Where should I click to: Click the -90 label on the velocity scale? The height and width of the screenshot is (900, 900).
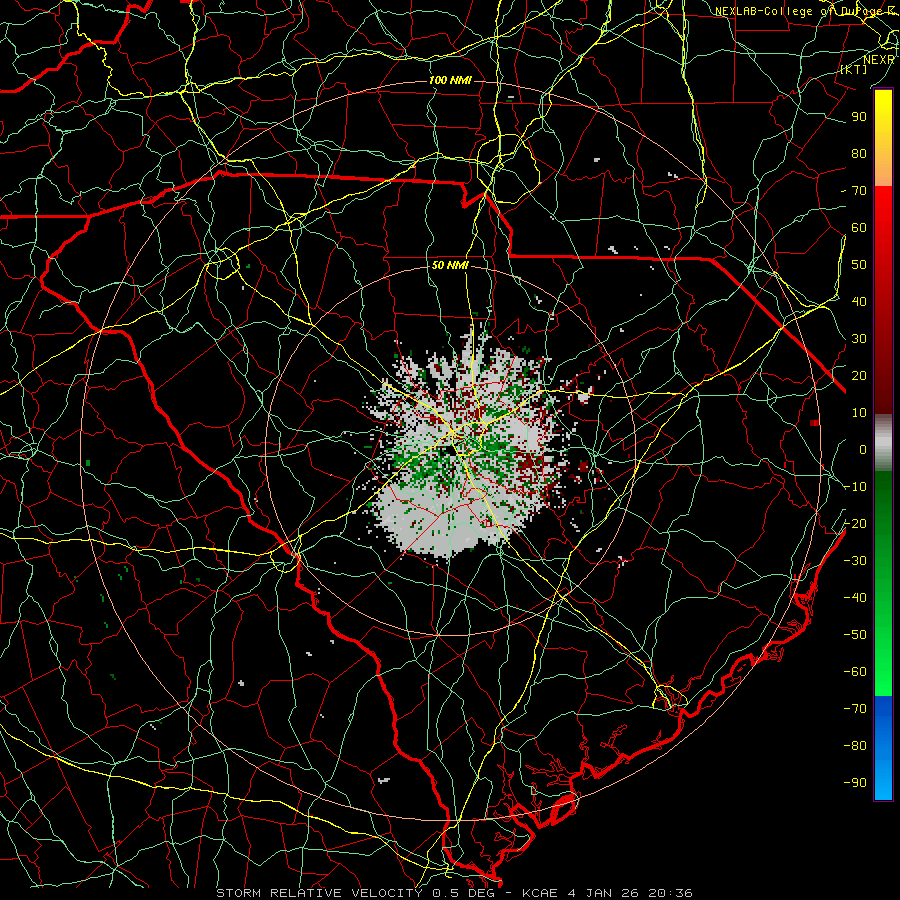coord(855,782)
